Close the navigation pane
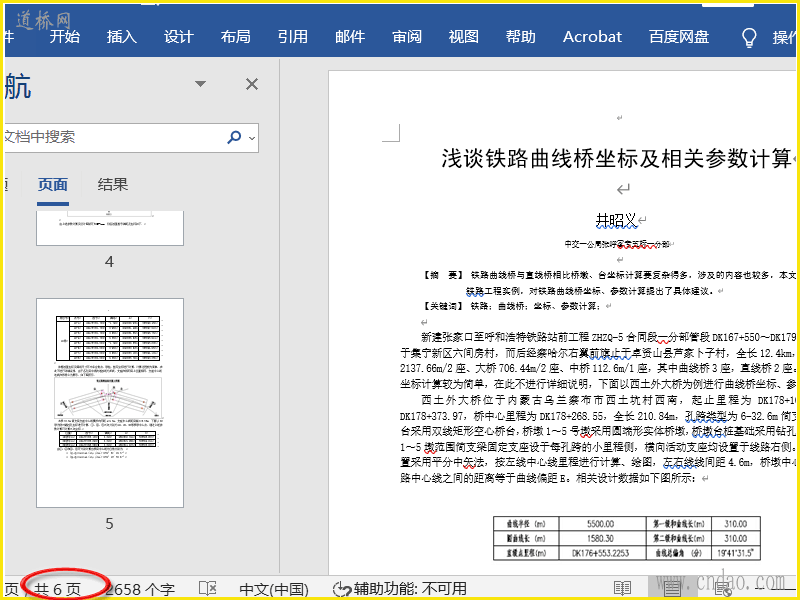 (x=252, y=85)
